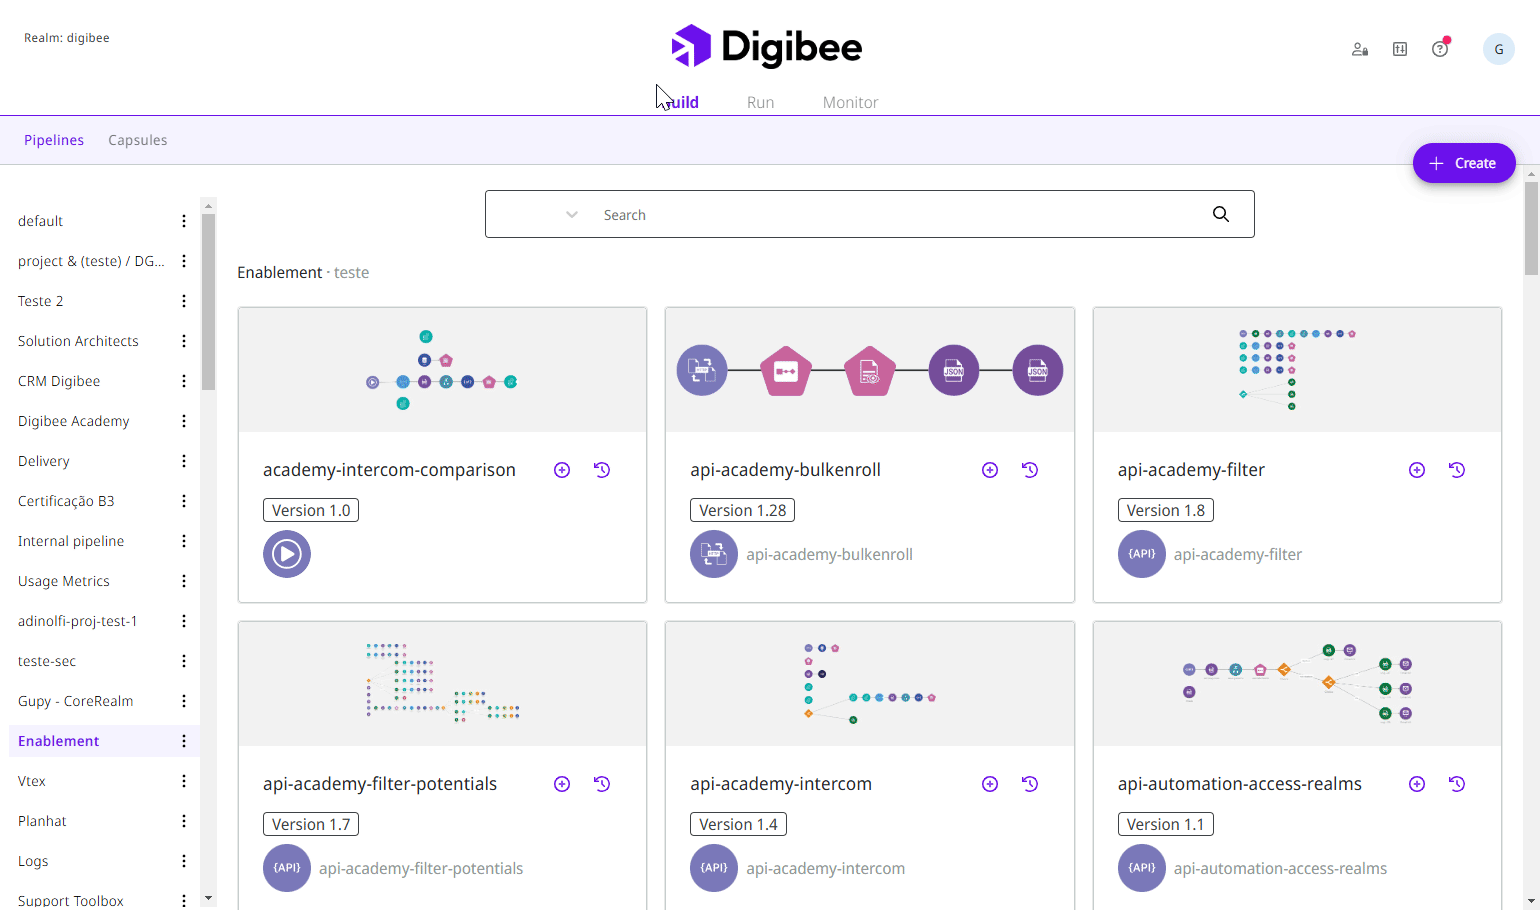The image size is (1540, 910).
Task: Open the Version 1.28 badge
Action: (742, 510)
